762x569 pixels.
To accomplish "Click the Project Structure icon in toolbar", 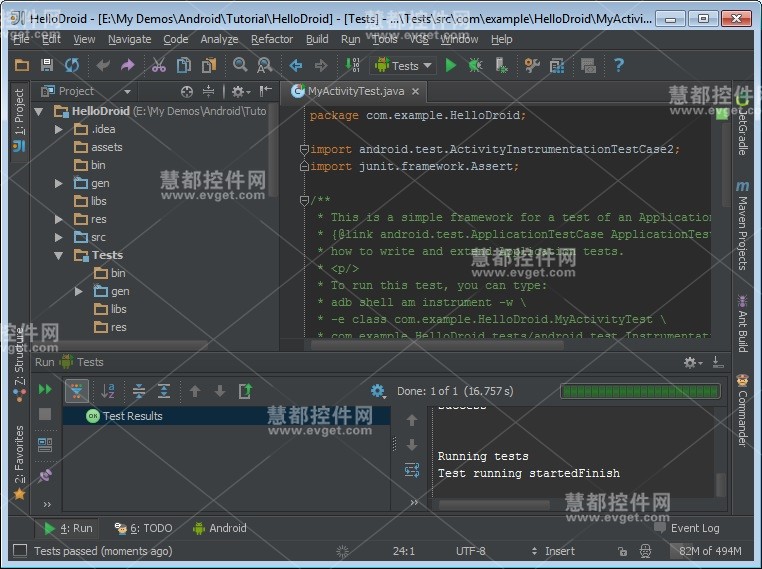I will pyautogui.click(x=557, y=66).
